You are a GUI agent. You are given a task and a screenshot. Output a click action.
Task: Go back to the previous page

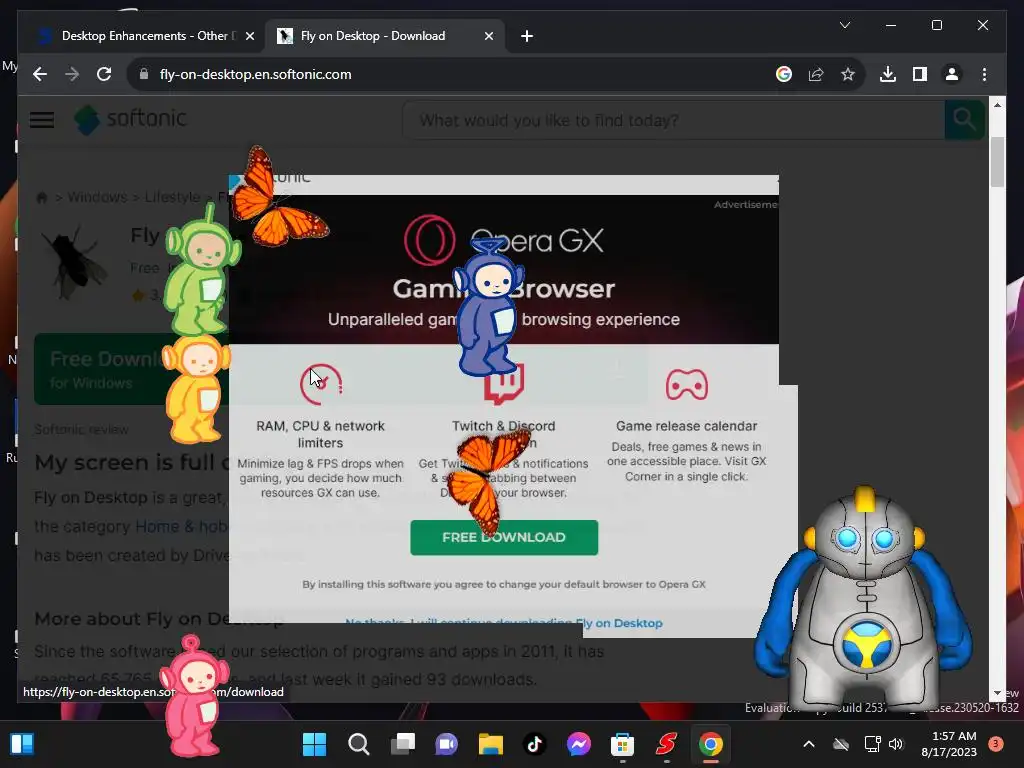point(40,74)
